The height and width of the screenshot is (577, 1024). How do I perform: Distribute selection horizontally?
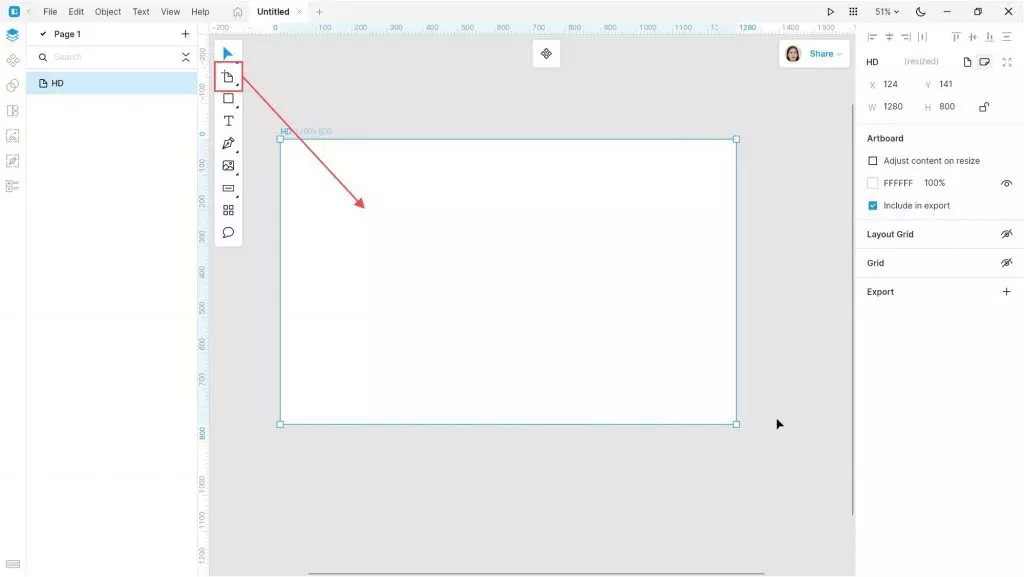922,37
